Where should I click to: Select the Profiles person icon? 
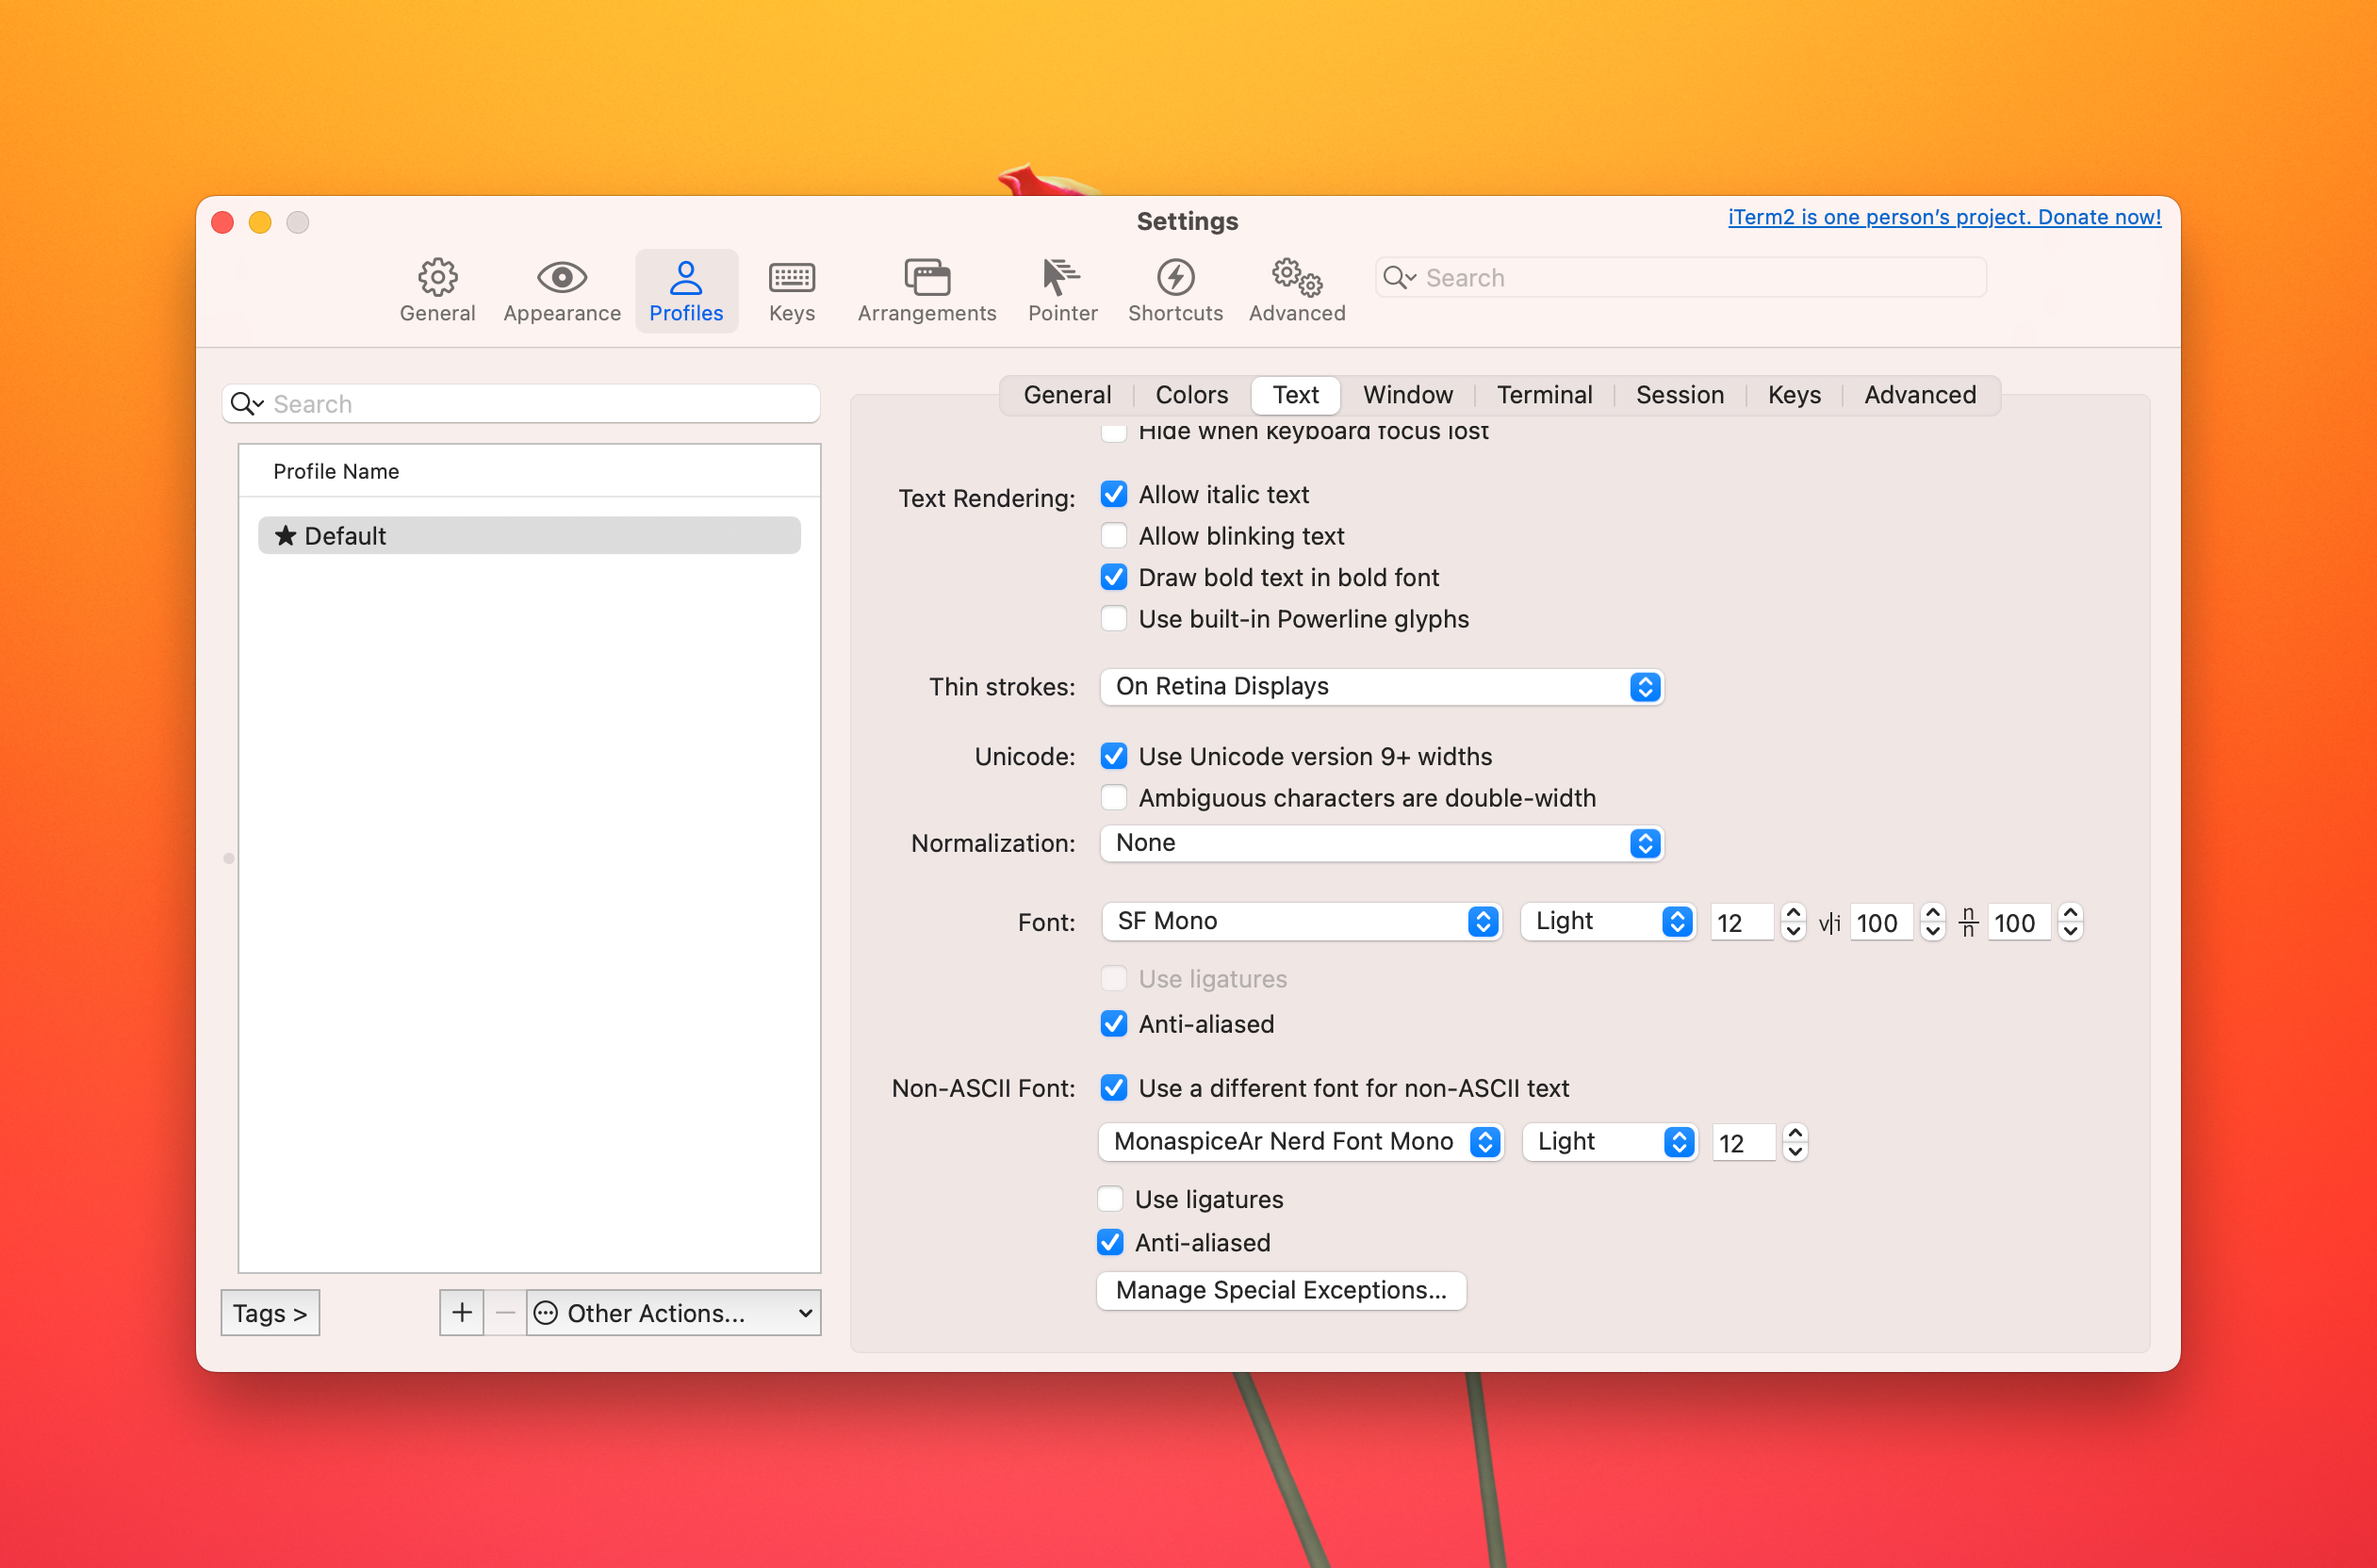point(686,277)
